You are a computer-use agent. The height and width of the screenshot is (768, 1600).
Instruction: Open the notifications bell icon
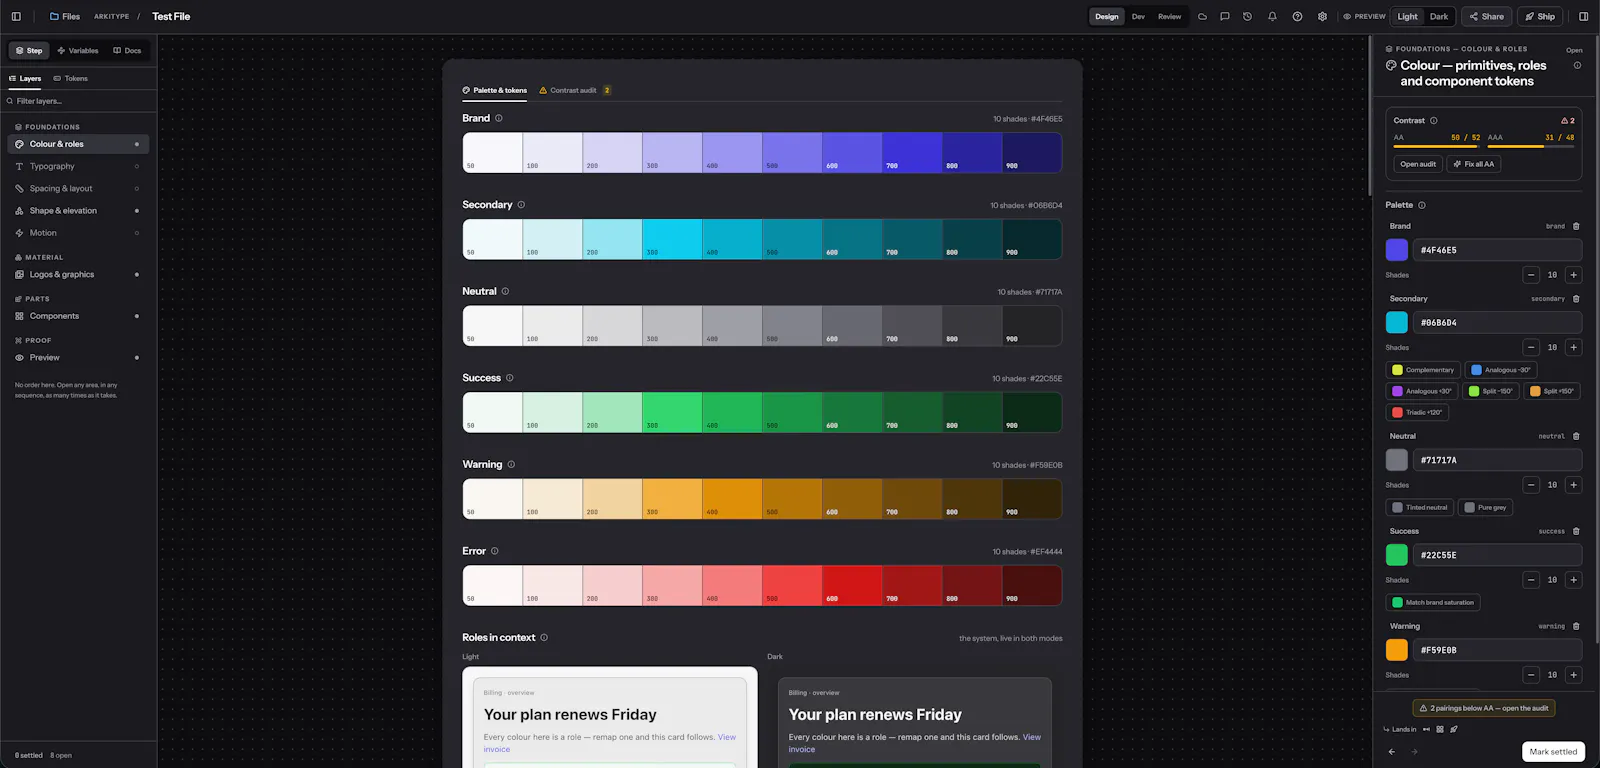(1272, 16)
